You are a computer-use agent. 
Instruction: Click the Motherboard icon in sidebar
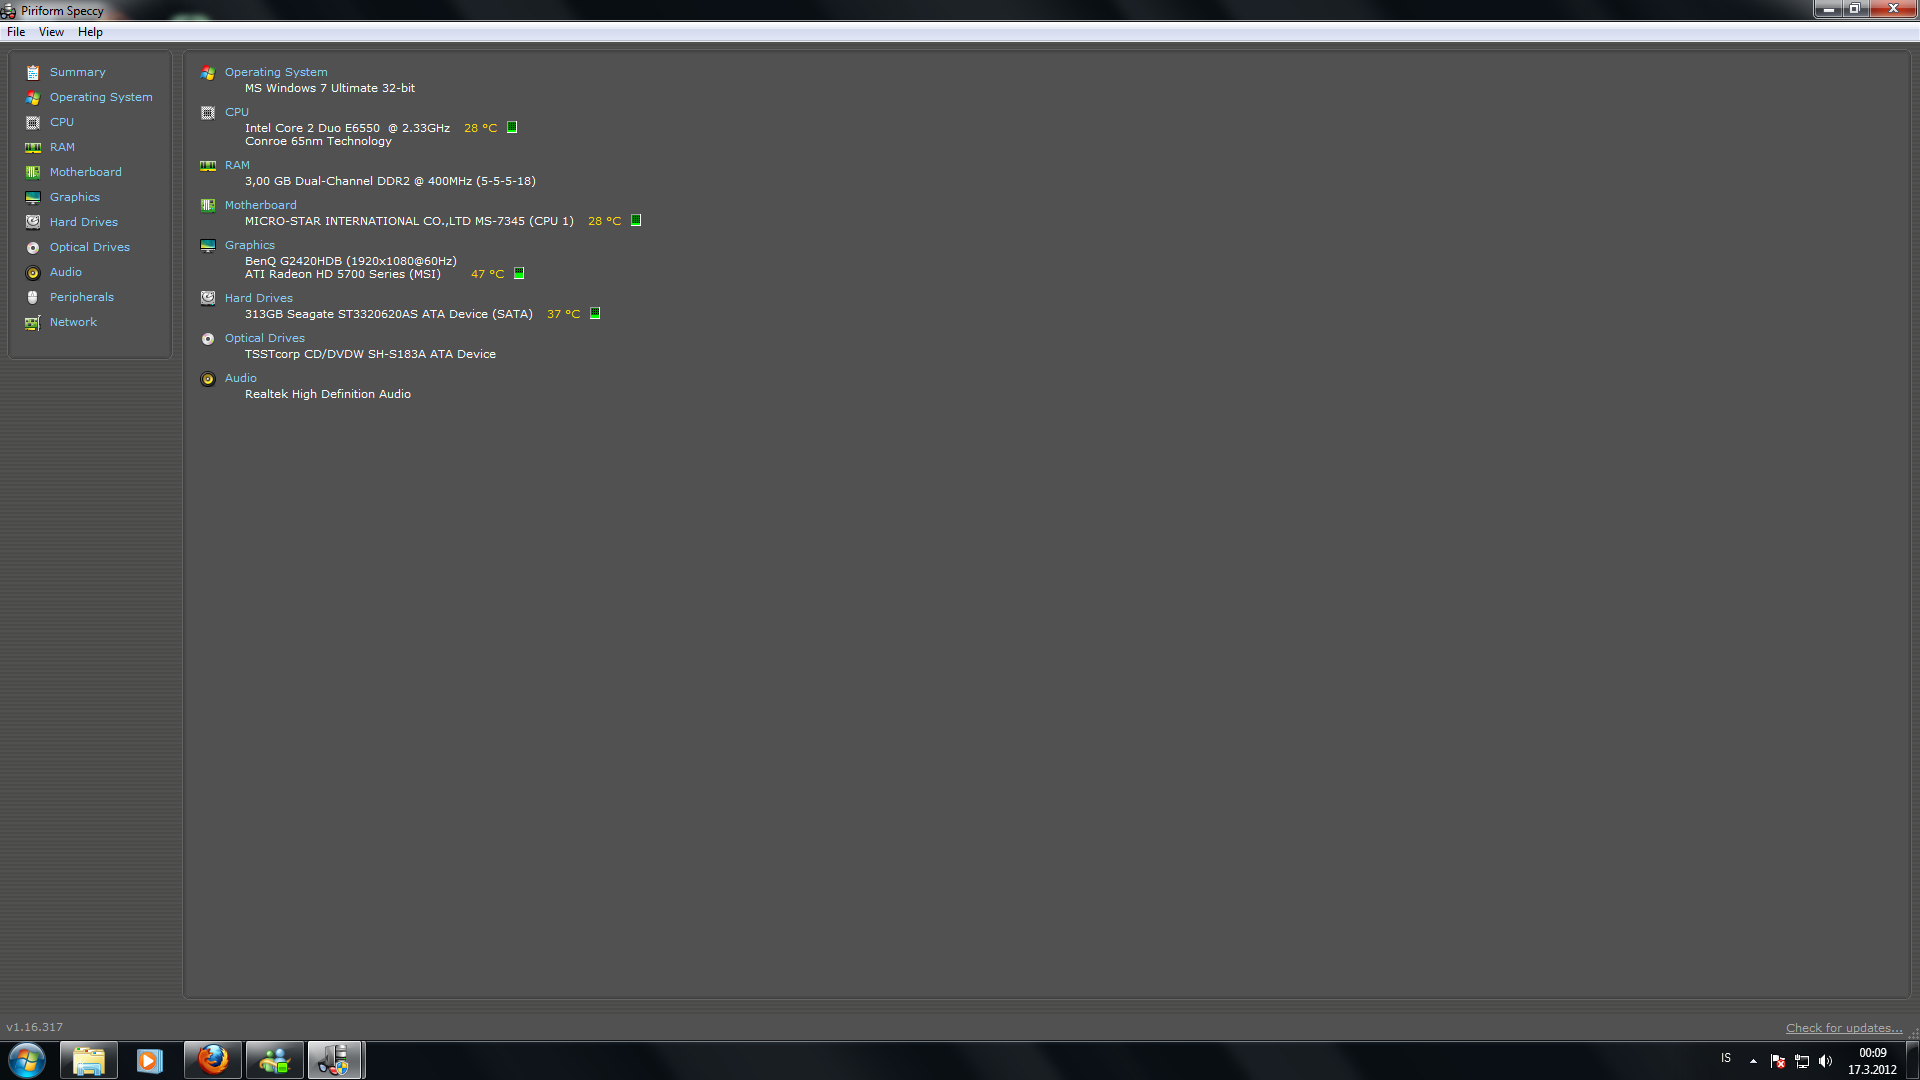(x=33, y=172)
